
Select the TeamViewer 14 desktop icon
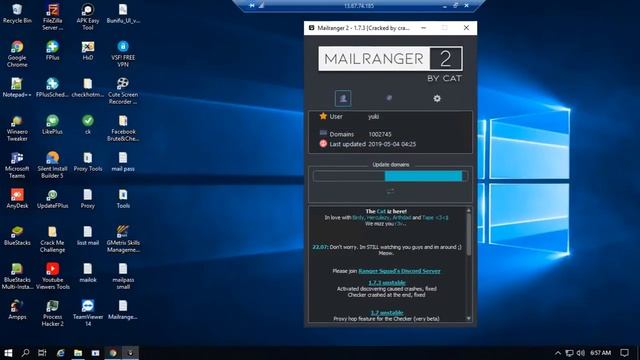point(87,313)
